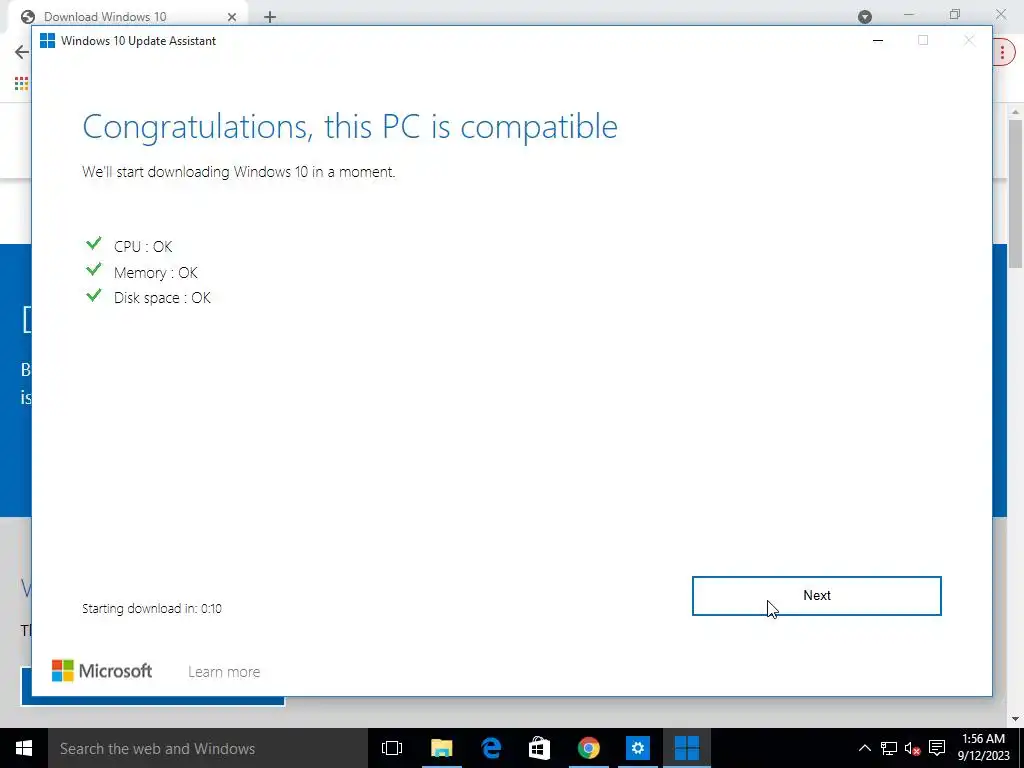Open the Settings gear app on the taskbar
1024x768 pixels.
tap(637, 748)
